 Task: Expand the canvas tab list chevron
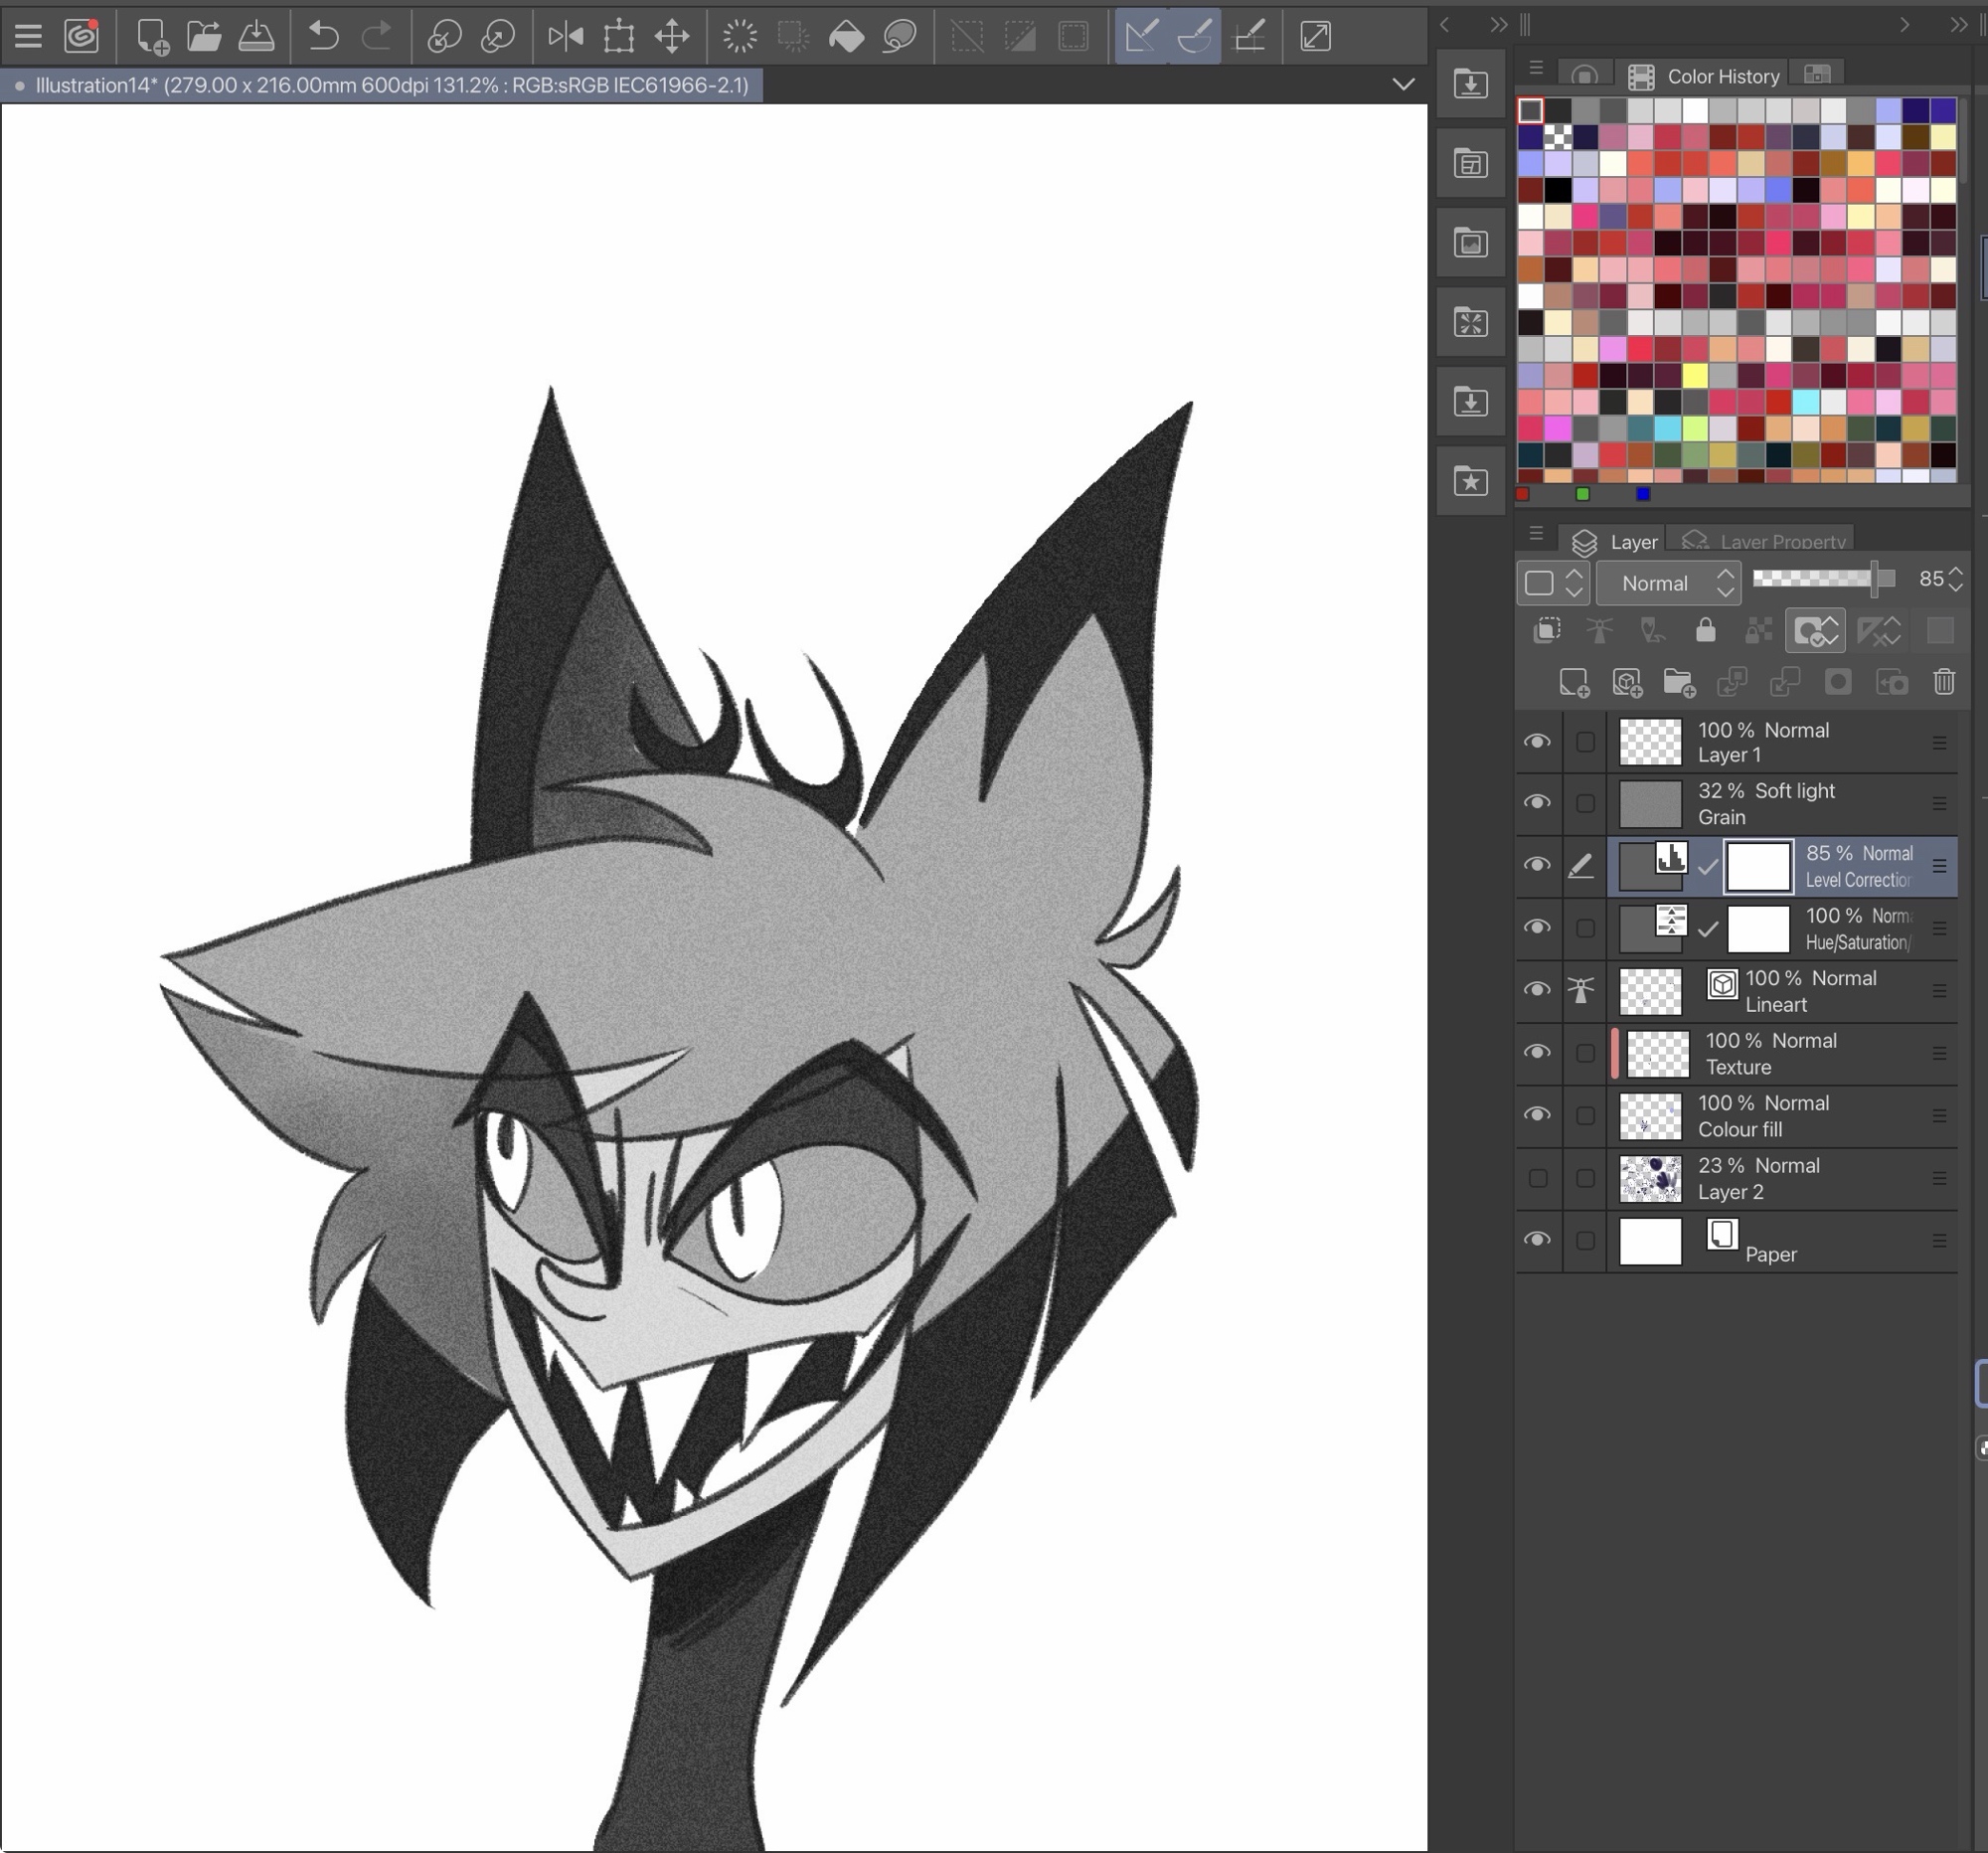[1403, 85]
